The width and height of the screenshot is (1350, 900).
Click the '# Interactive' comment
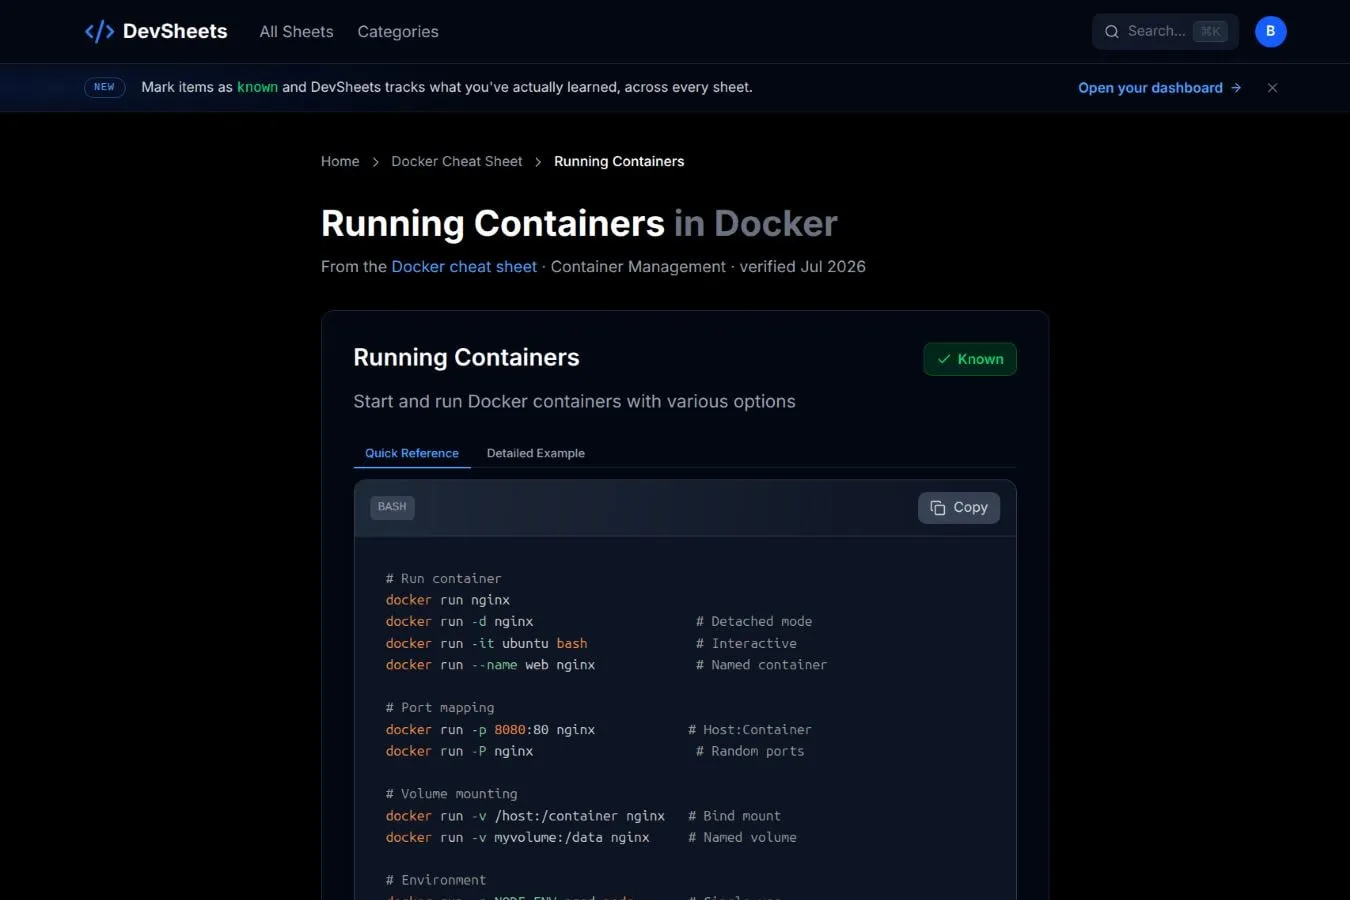pos(747,644)
